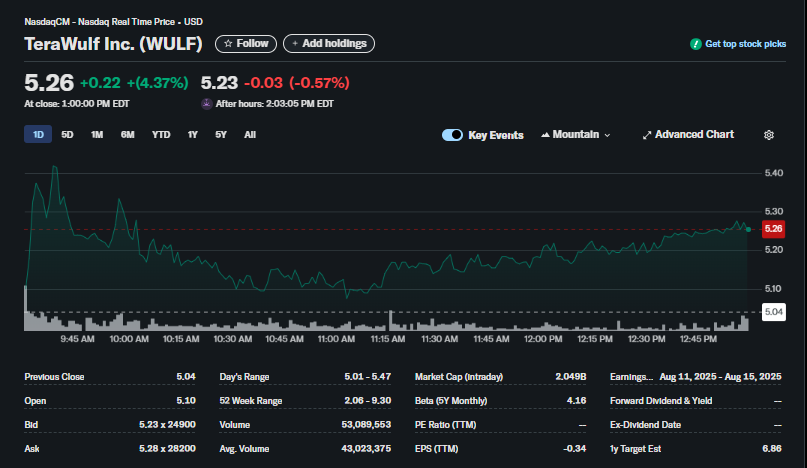807x468 pixels.
Task: Open Get top stock picks link
Action: [x=745, y=44]
